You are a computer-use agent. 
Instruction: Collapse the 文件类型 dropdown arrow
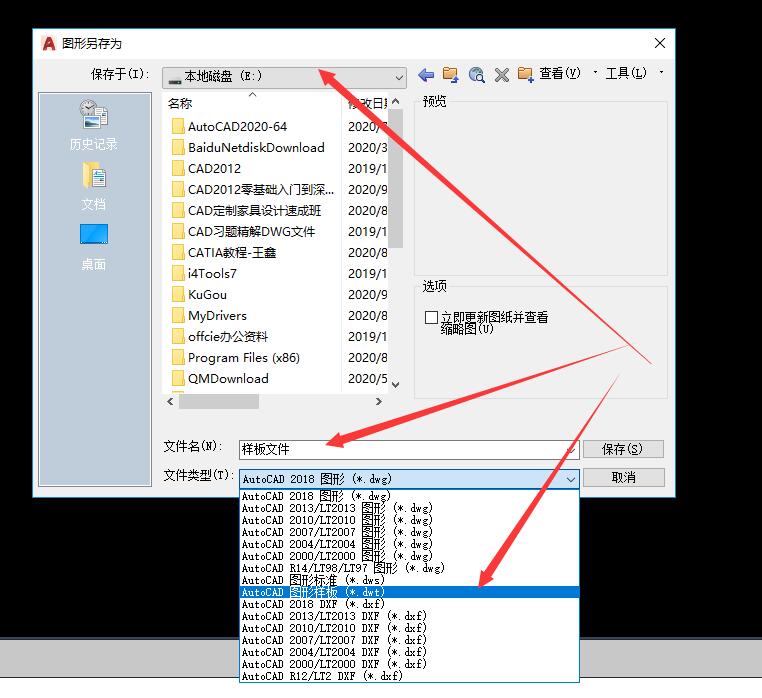tap(571, 479)
